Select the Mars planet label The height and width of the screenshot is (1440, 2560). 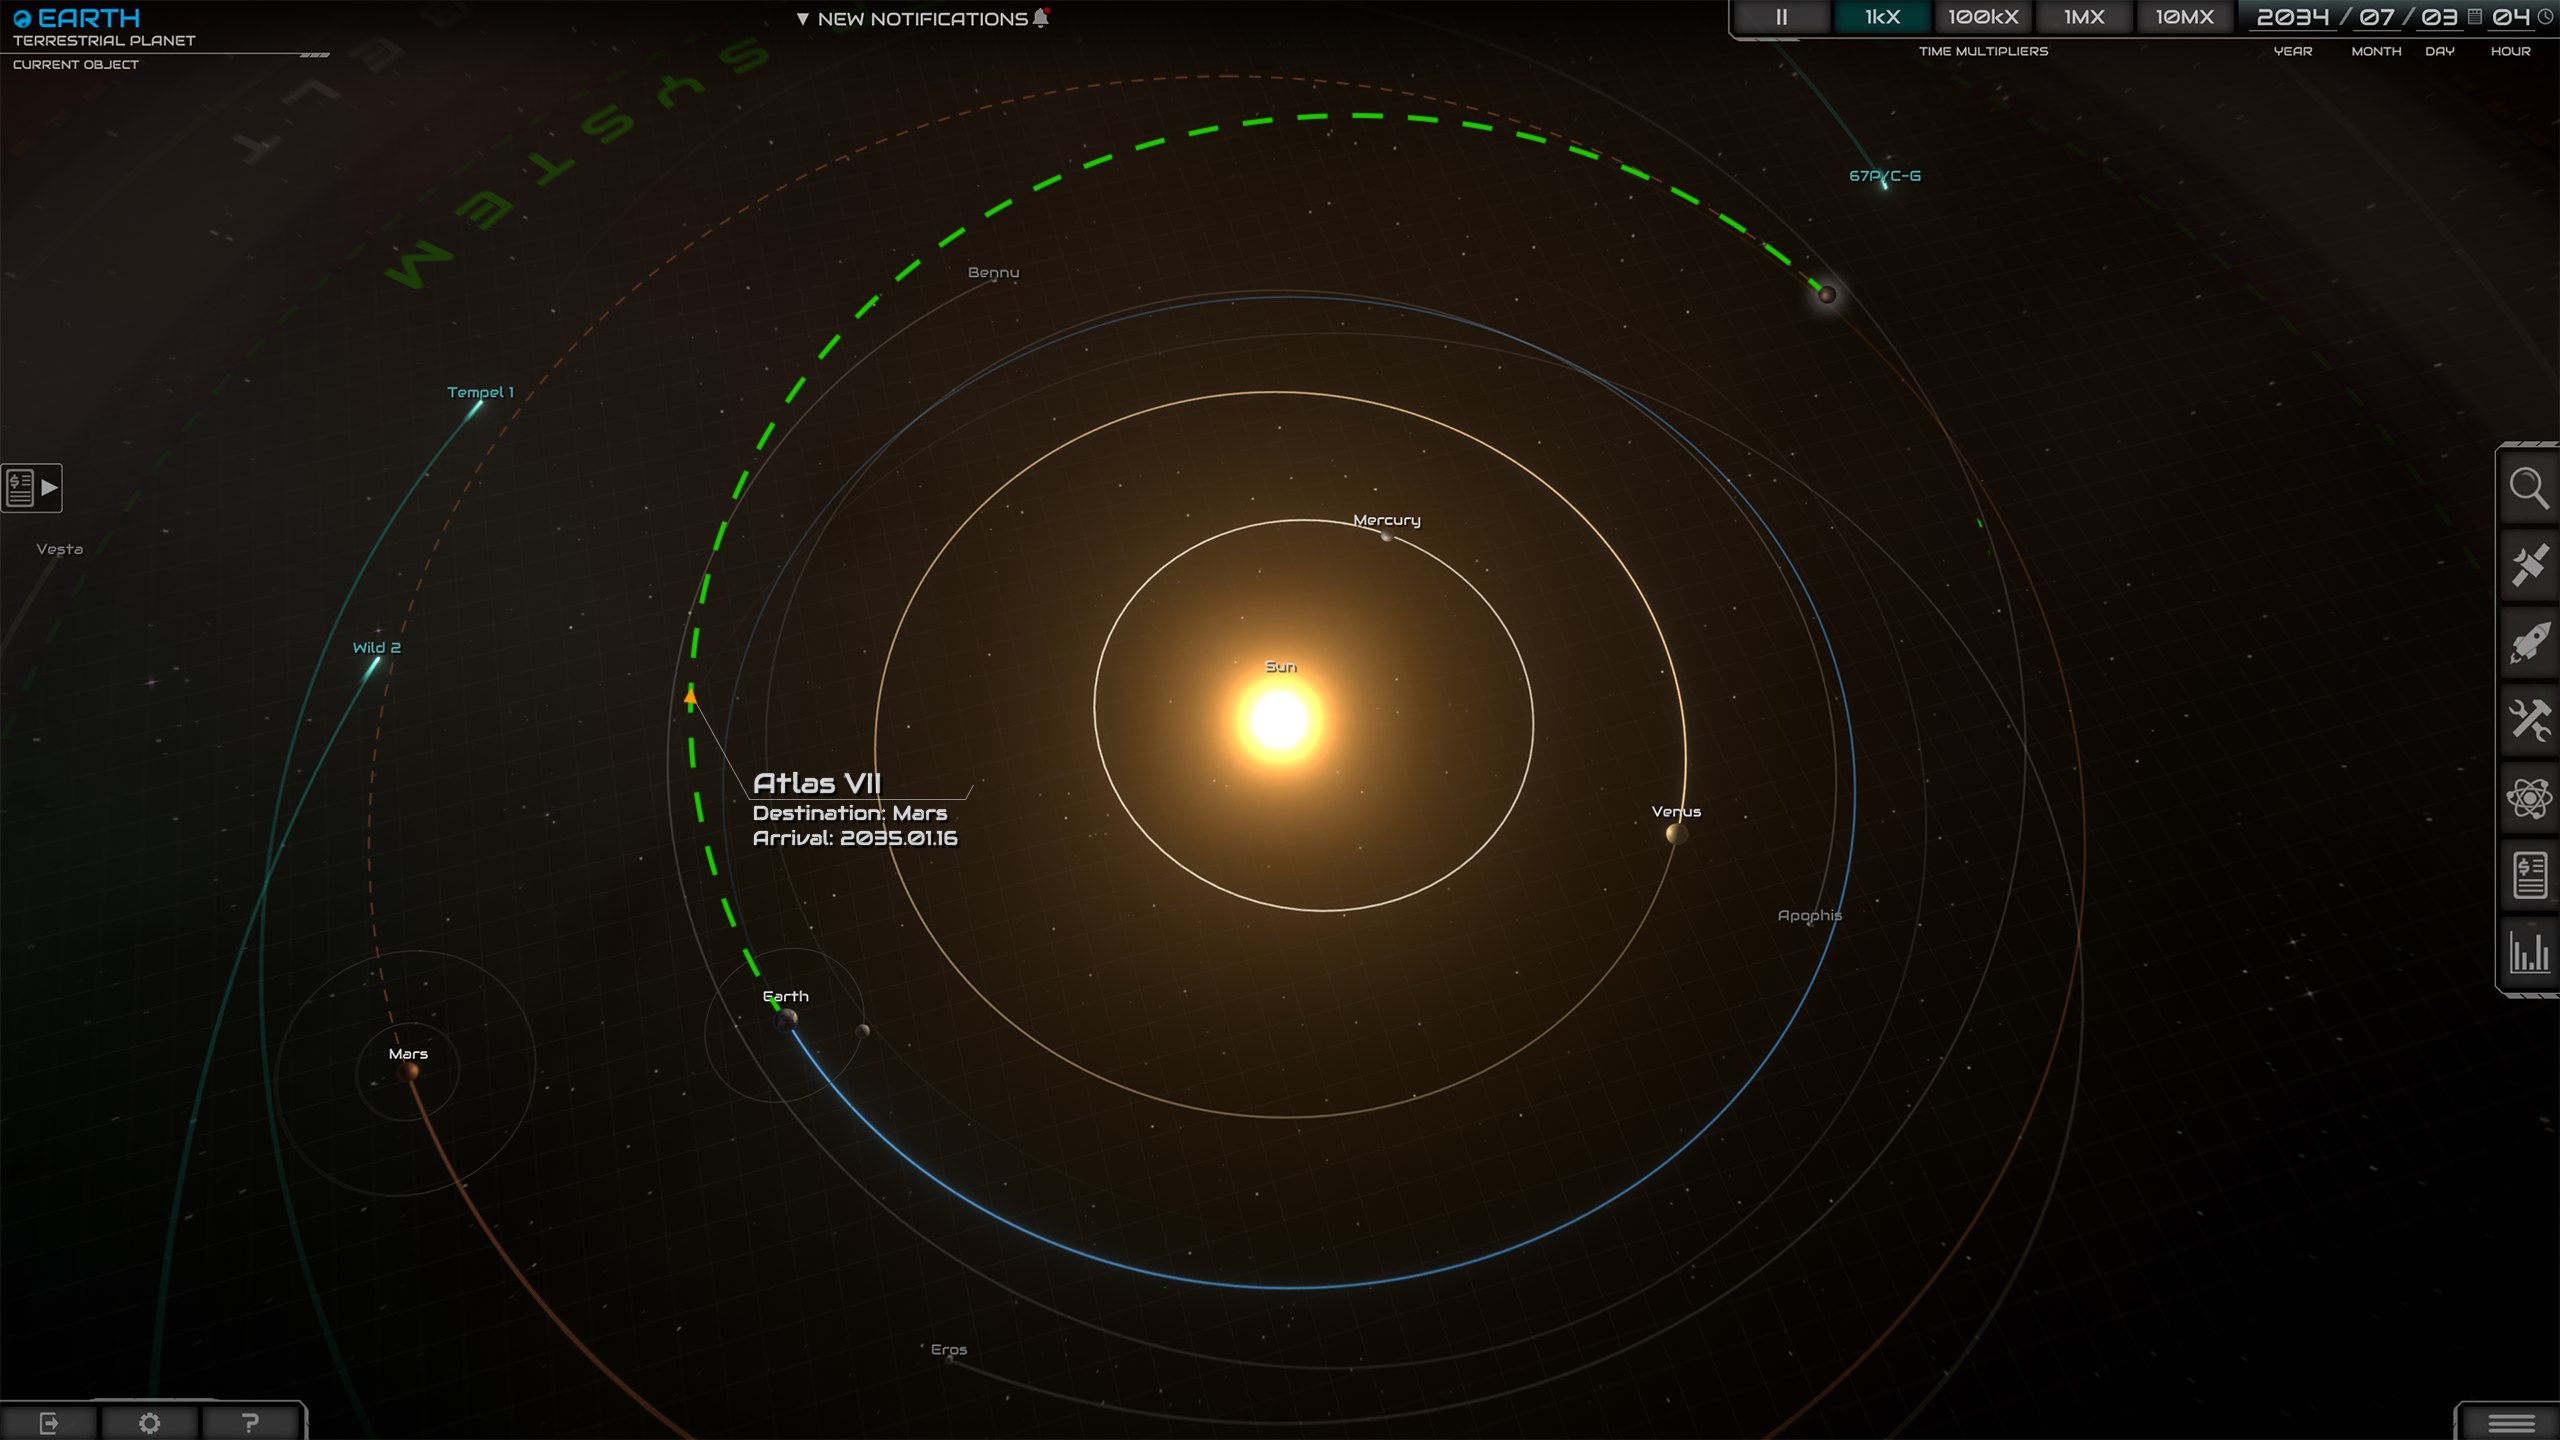click(408, 1054)
